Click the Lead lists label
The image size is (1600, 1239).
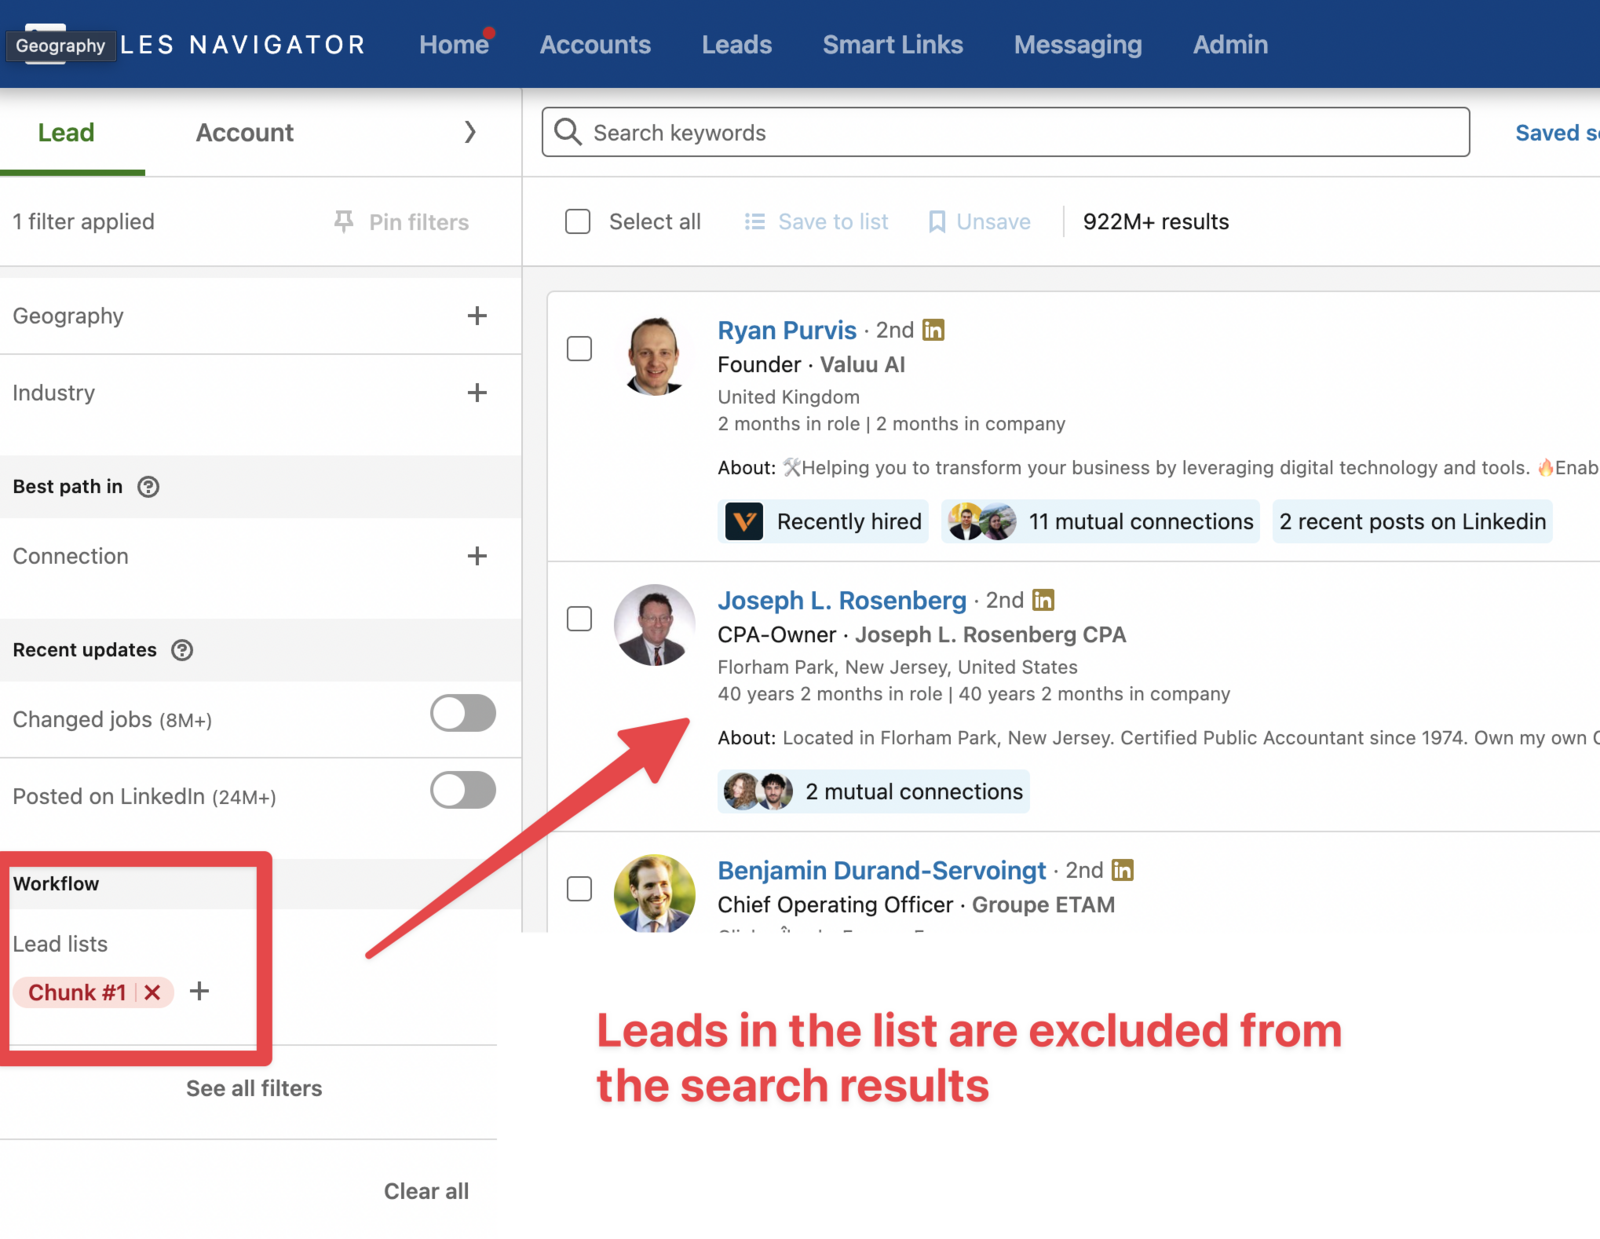60,944
